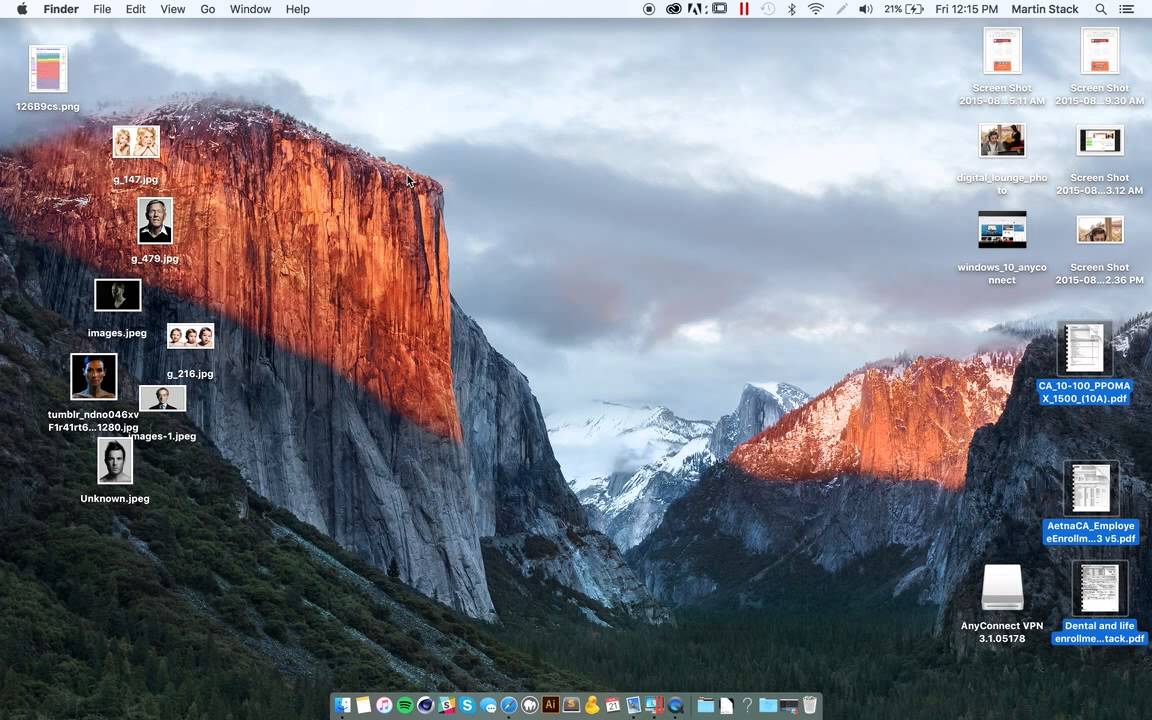Open Messages from the Dock
1152x720 pixels.
(488, 705)
